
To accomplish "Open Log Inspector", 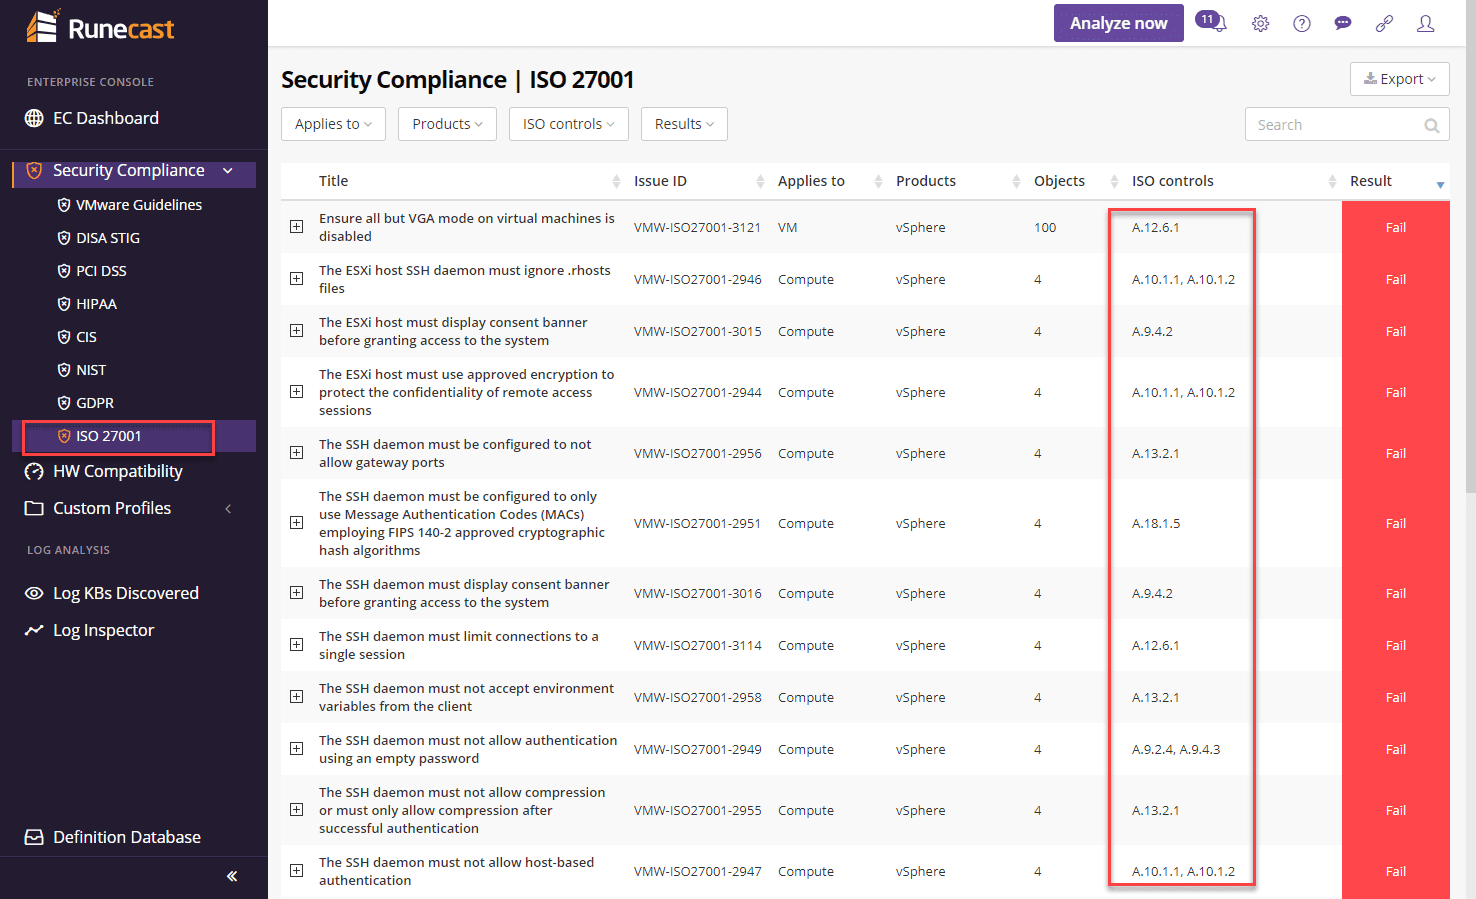I will [x=104, y=630].
